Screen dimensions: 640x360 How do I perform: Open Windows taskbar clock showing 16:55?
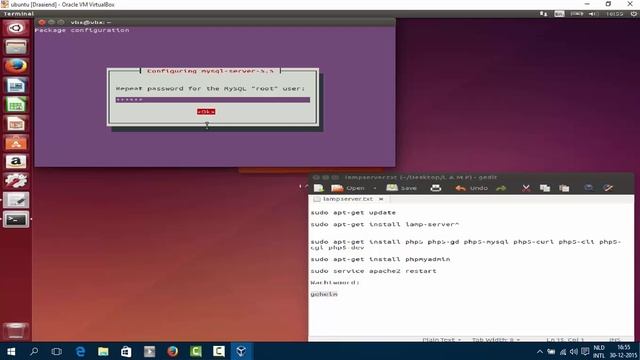[623, 352]
